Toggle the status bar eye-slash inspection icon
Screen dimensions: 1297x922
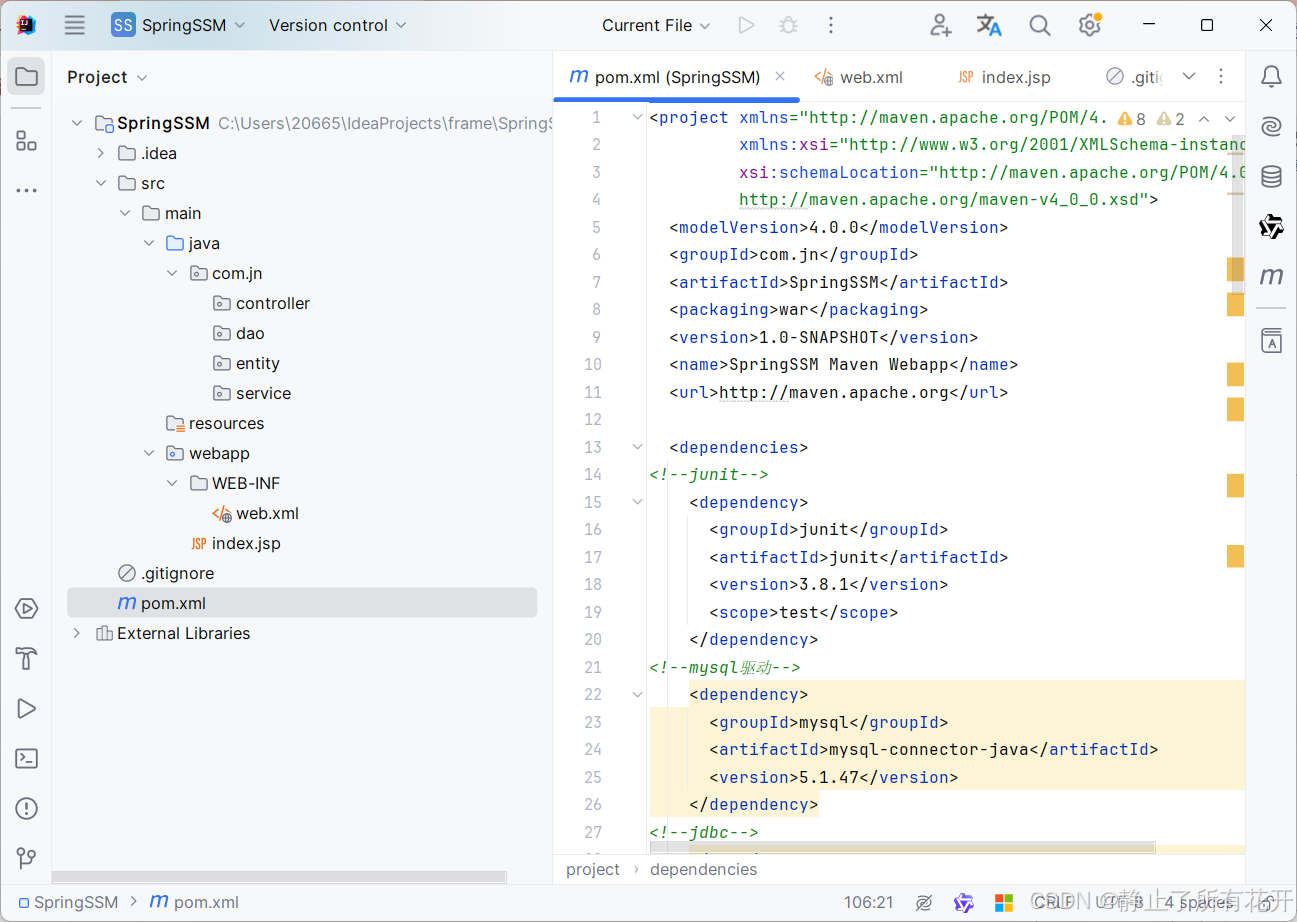click(x=924, y=902)
